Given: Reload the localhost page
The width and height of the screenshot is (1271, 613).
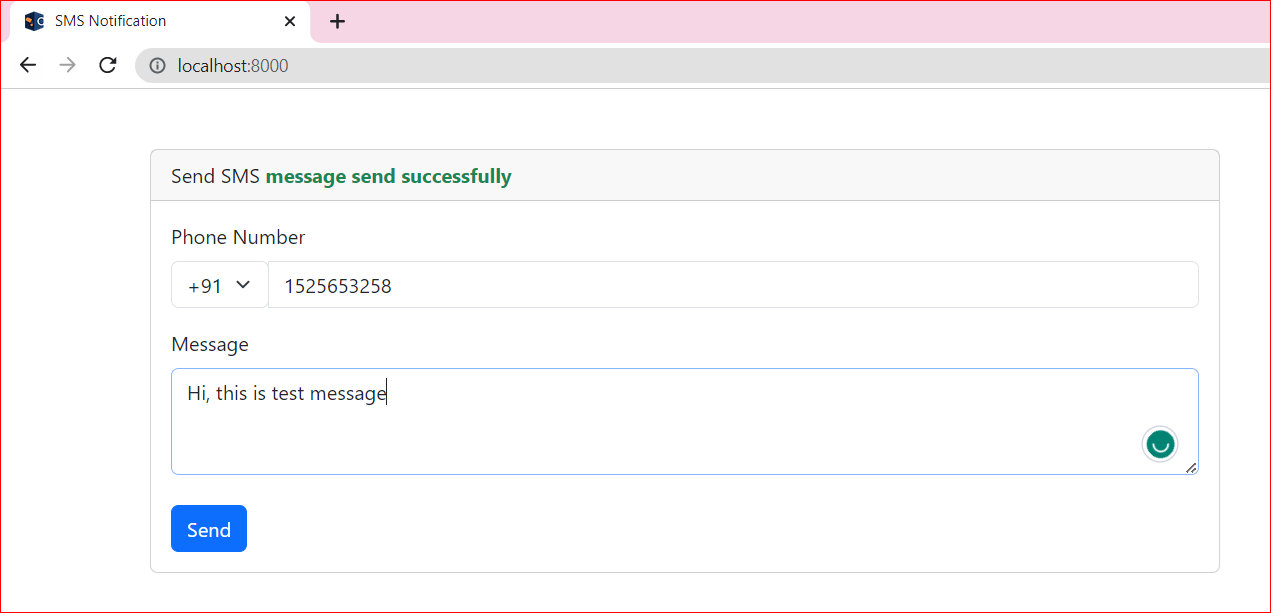Looking at the screenshot, I should pos(107,66).
